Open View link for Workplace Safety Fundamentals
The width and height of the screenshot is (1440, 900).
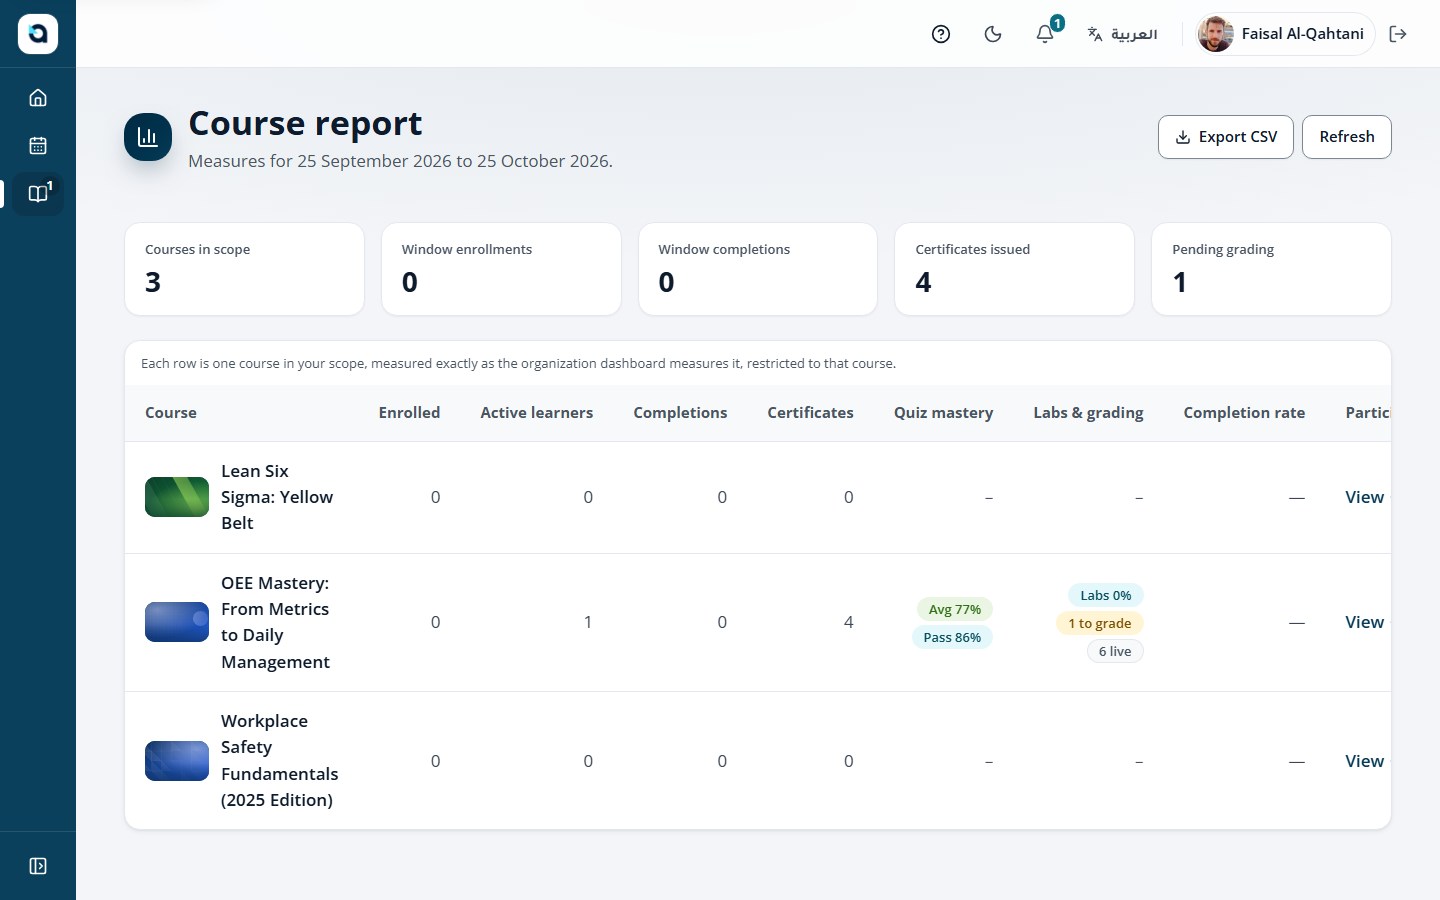[1364, 761]
